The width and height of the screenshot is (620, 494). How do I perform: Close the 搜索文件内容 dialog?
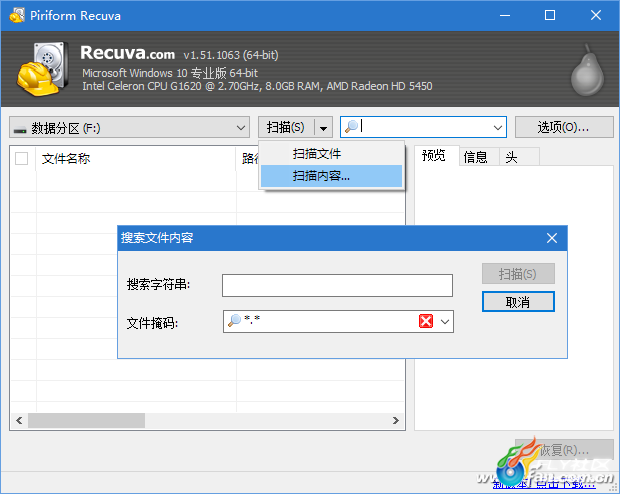click(x=552, y=238)
